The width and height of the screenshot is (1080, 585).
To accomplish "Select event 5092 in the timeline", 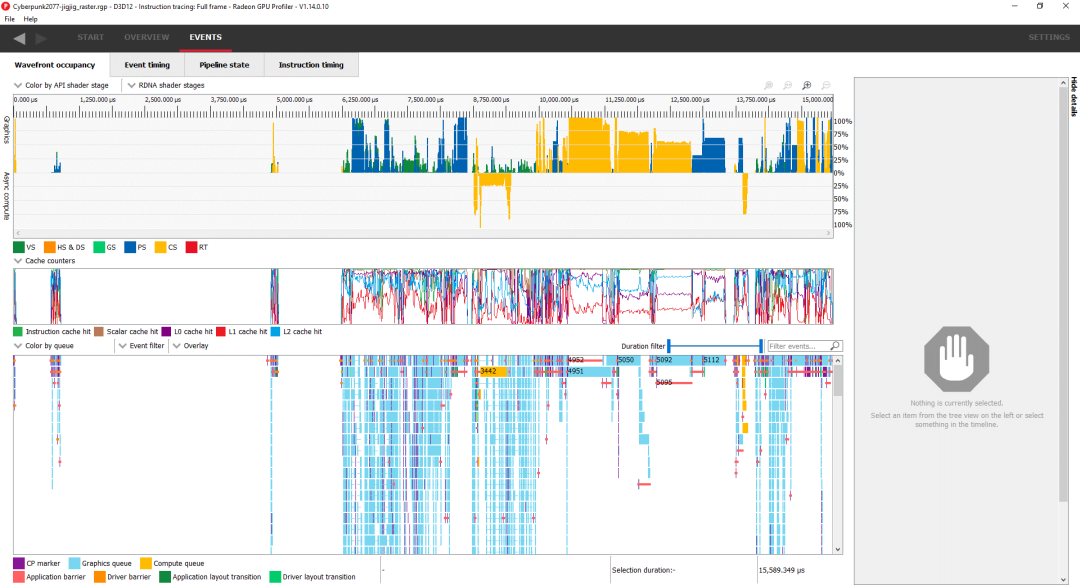I will pos(672,360).
